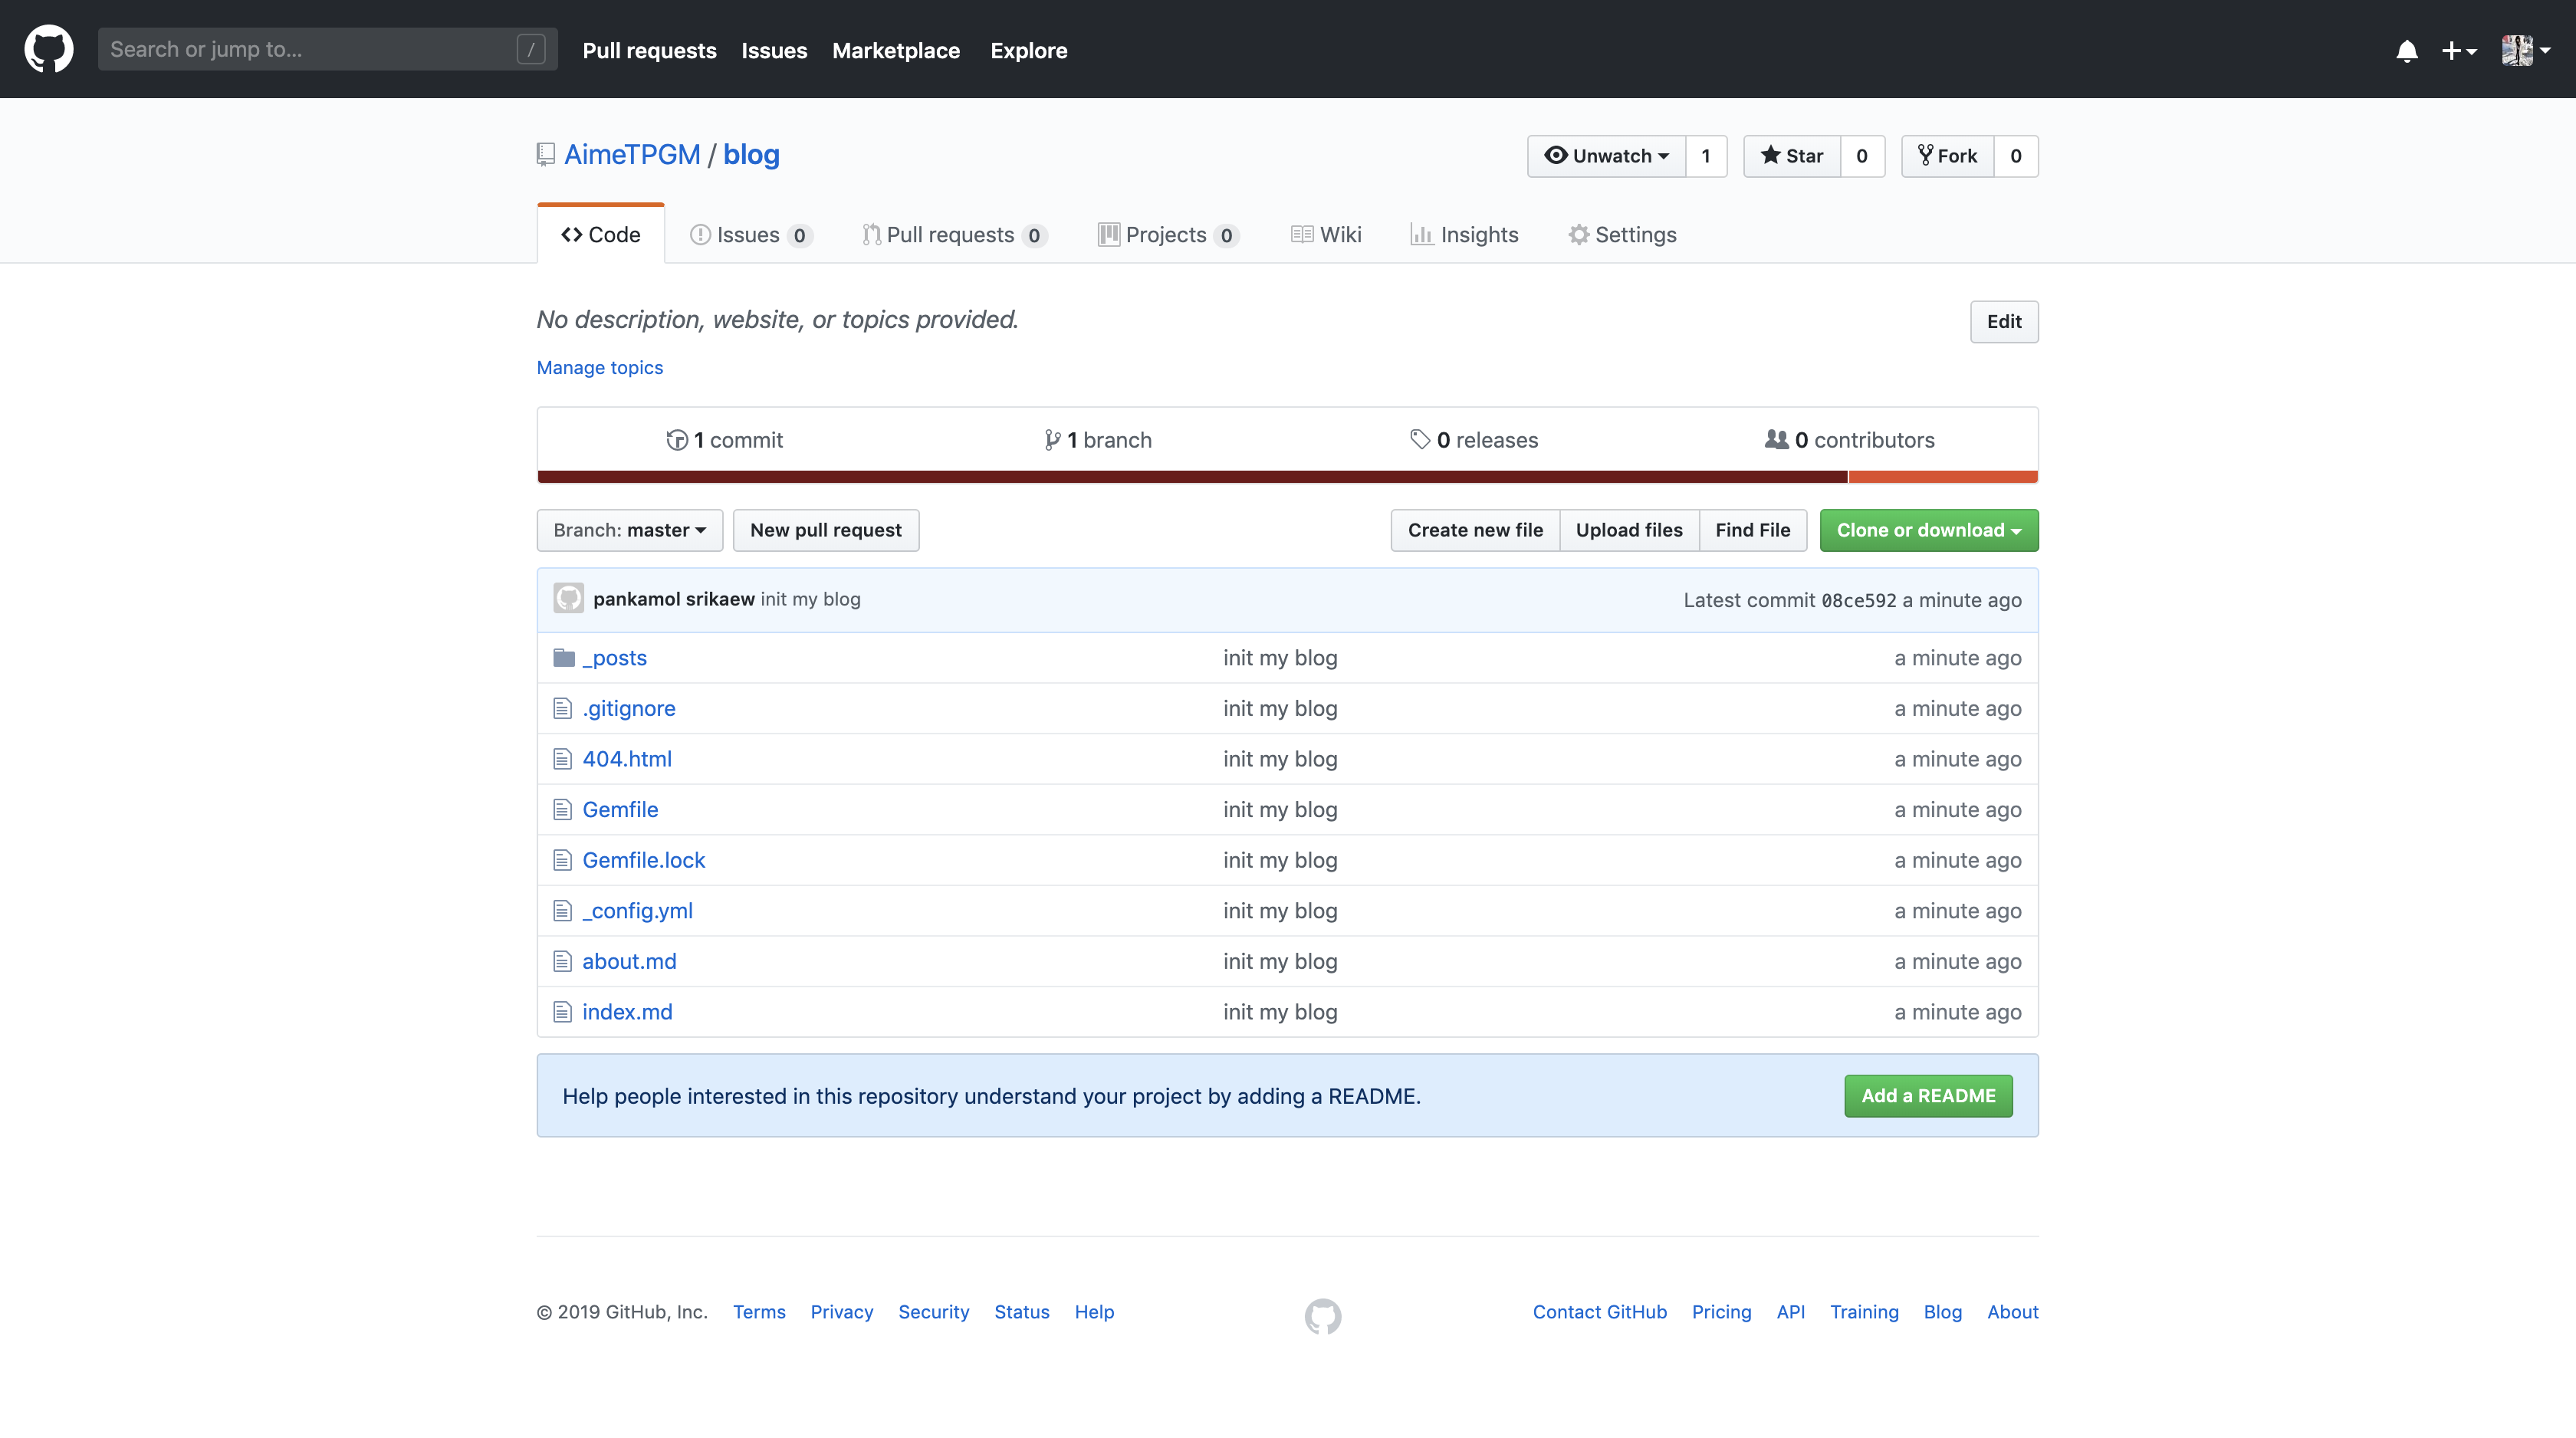This screenshot has height=1438, width=2576.
Task: Click the 404.html file icon
Action: pos(563,759)
